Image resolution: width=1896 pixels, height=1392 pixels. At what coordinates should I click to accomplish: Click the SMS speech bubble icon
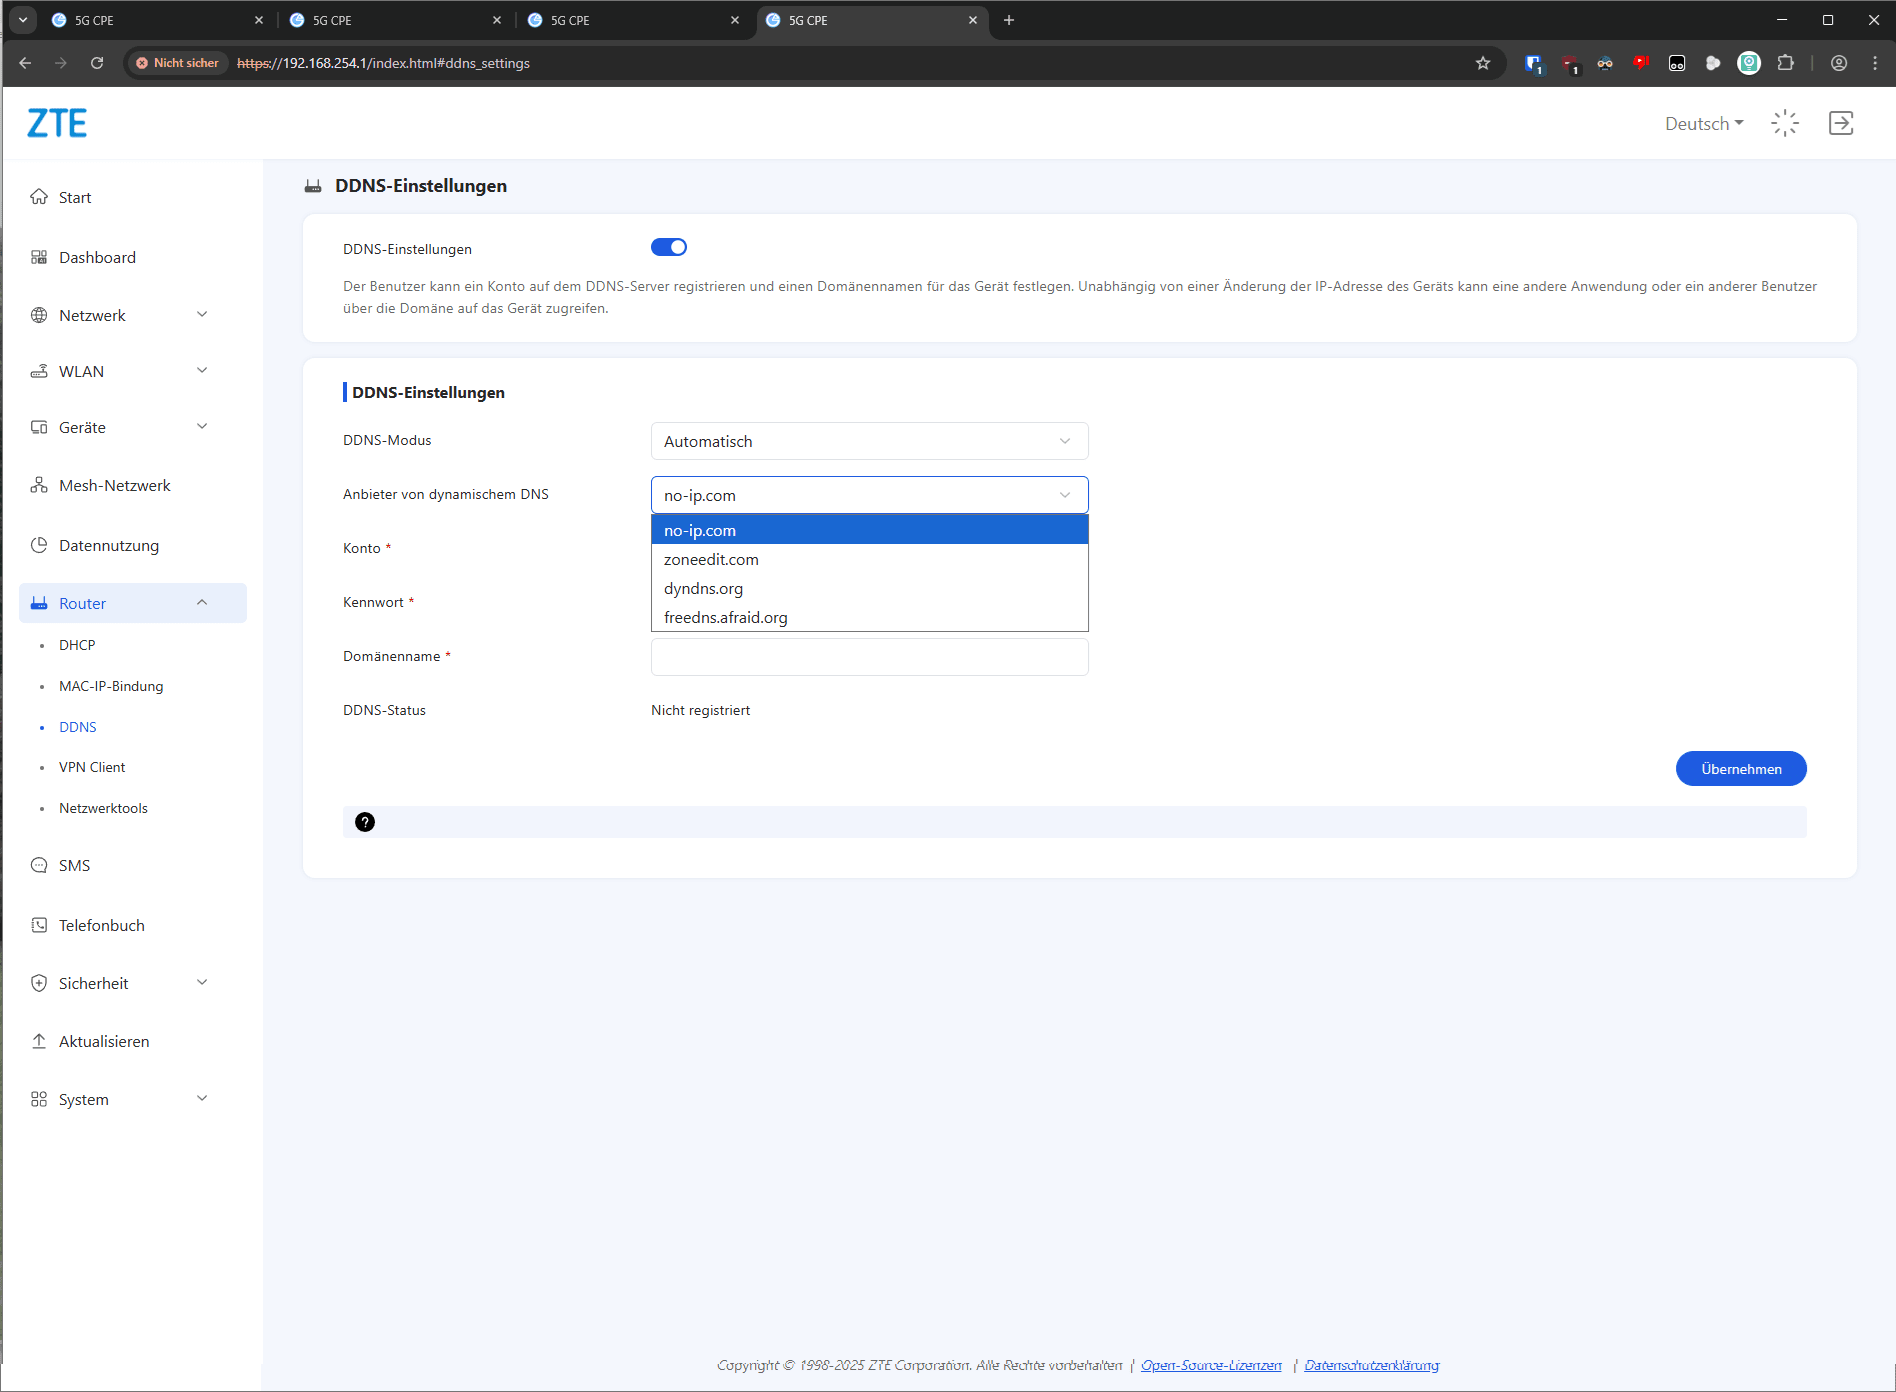click(39, 865)
